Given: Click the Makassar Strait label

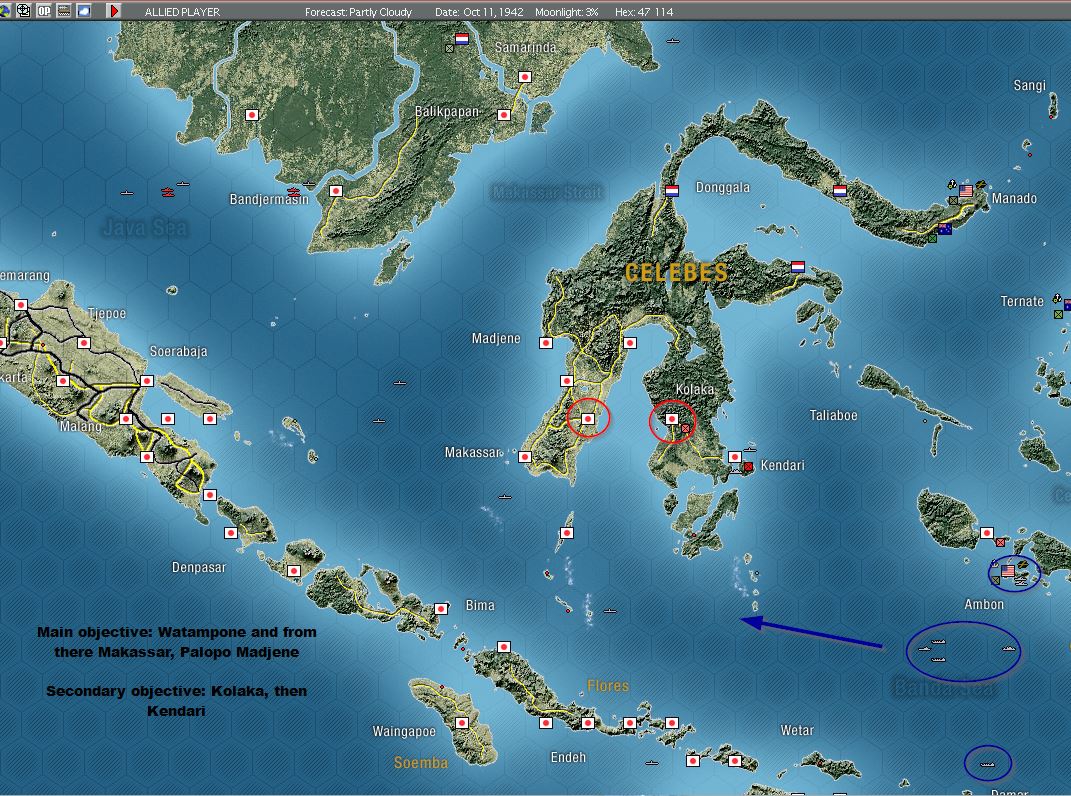Looking at the screenshot, I should click(x=548, y=192).
